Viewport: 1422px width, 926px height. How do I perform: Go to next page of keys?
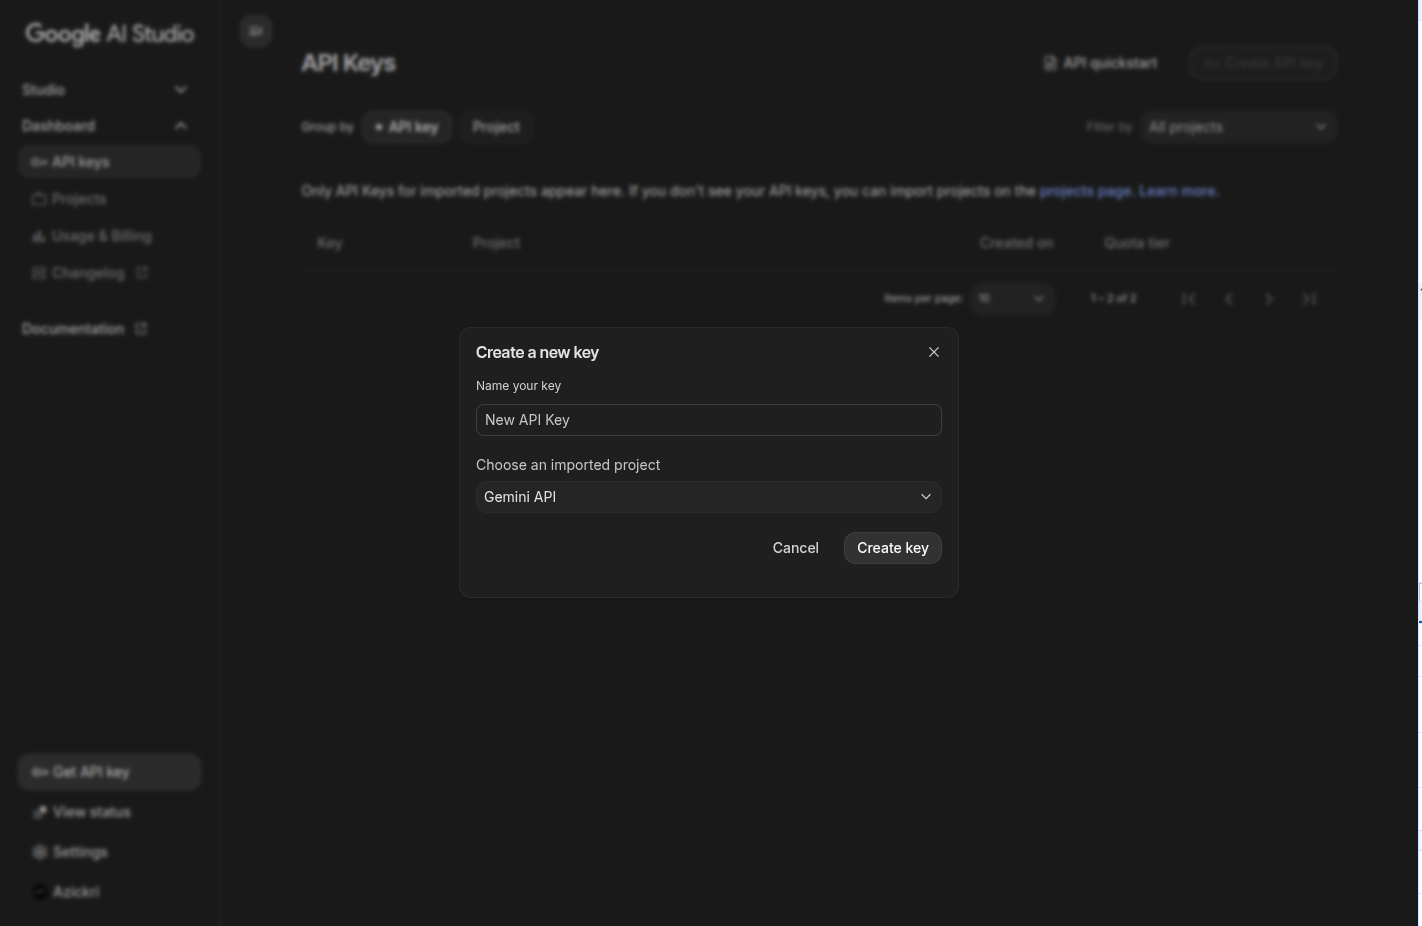pos(1269,299)
